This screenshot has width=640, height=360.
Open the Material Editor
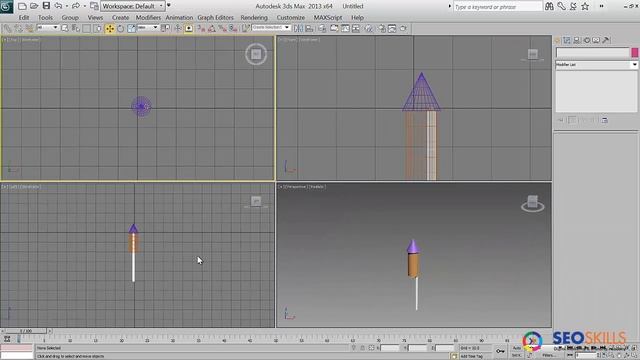click(369, 28)
